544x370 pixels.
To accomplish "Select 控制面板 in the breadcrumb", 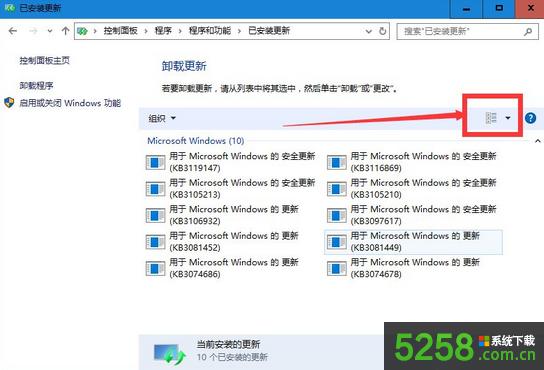I will [120, 31].
